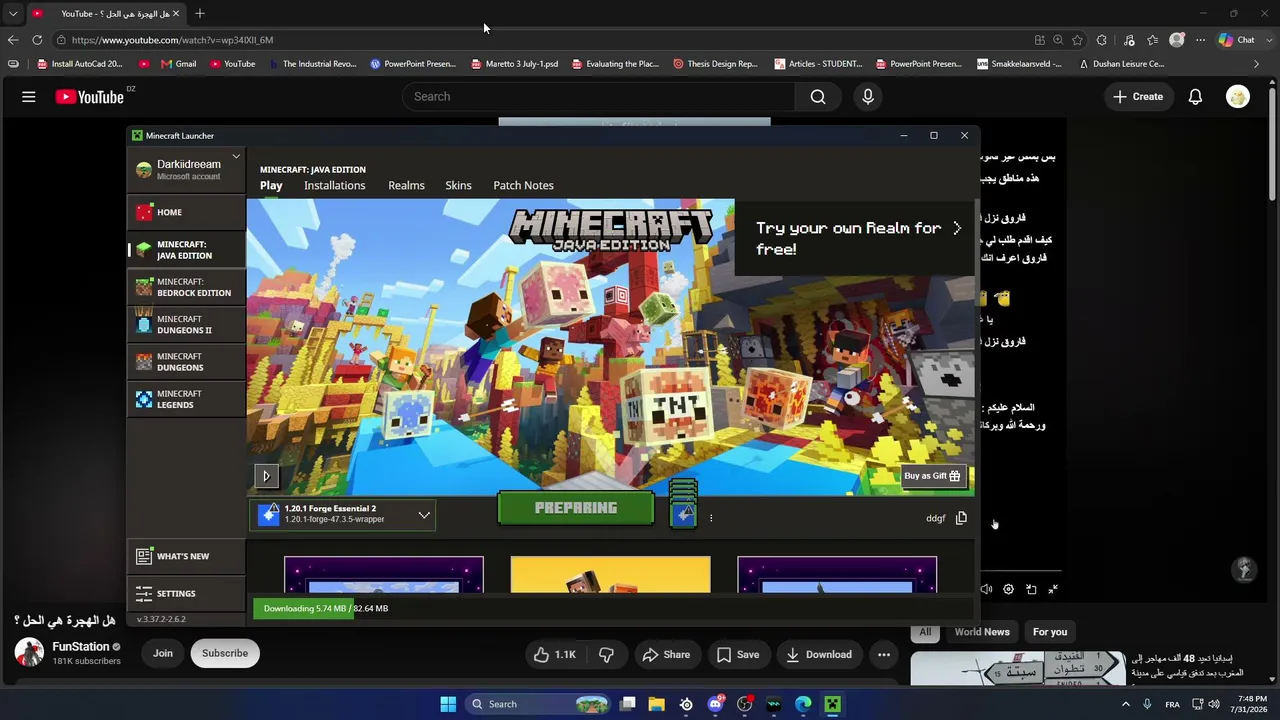Open the YouTube guide hamburger menu
Image resolution: width=1280 pixels, height=720 pixels.
(x=29, y=97)
